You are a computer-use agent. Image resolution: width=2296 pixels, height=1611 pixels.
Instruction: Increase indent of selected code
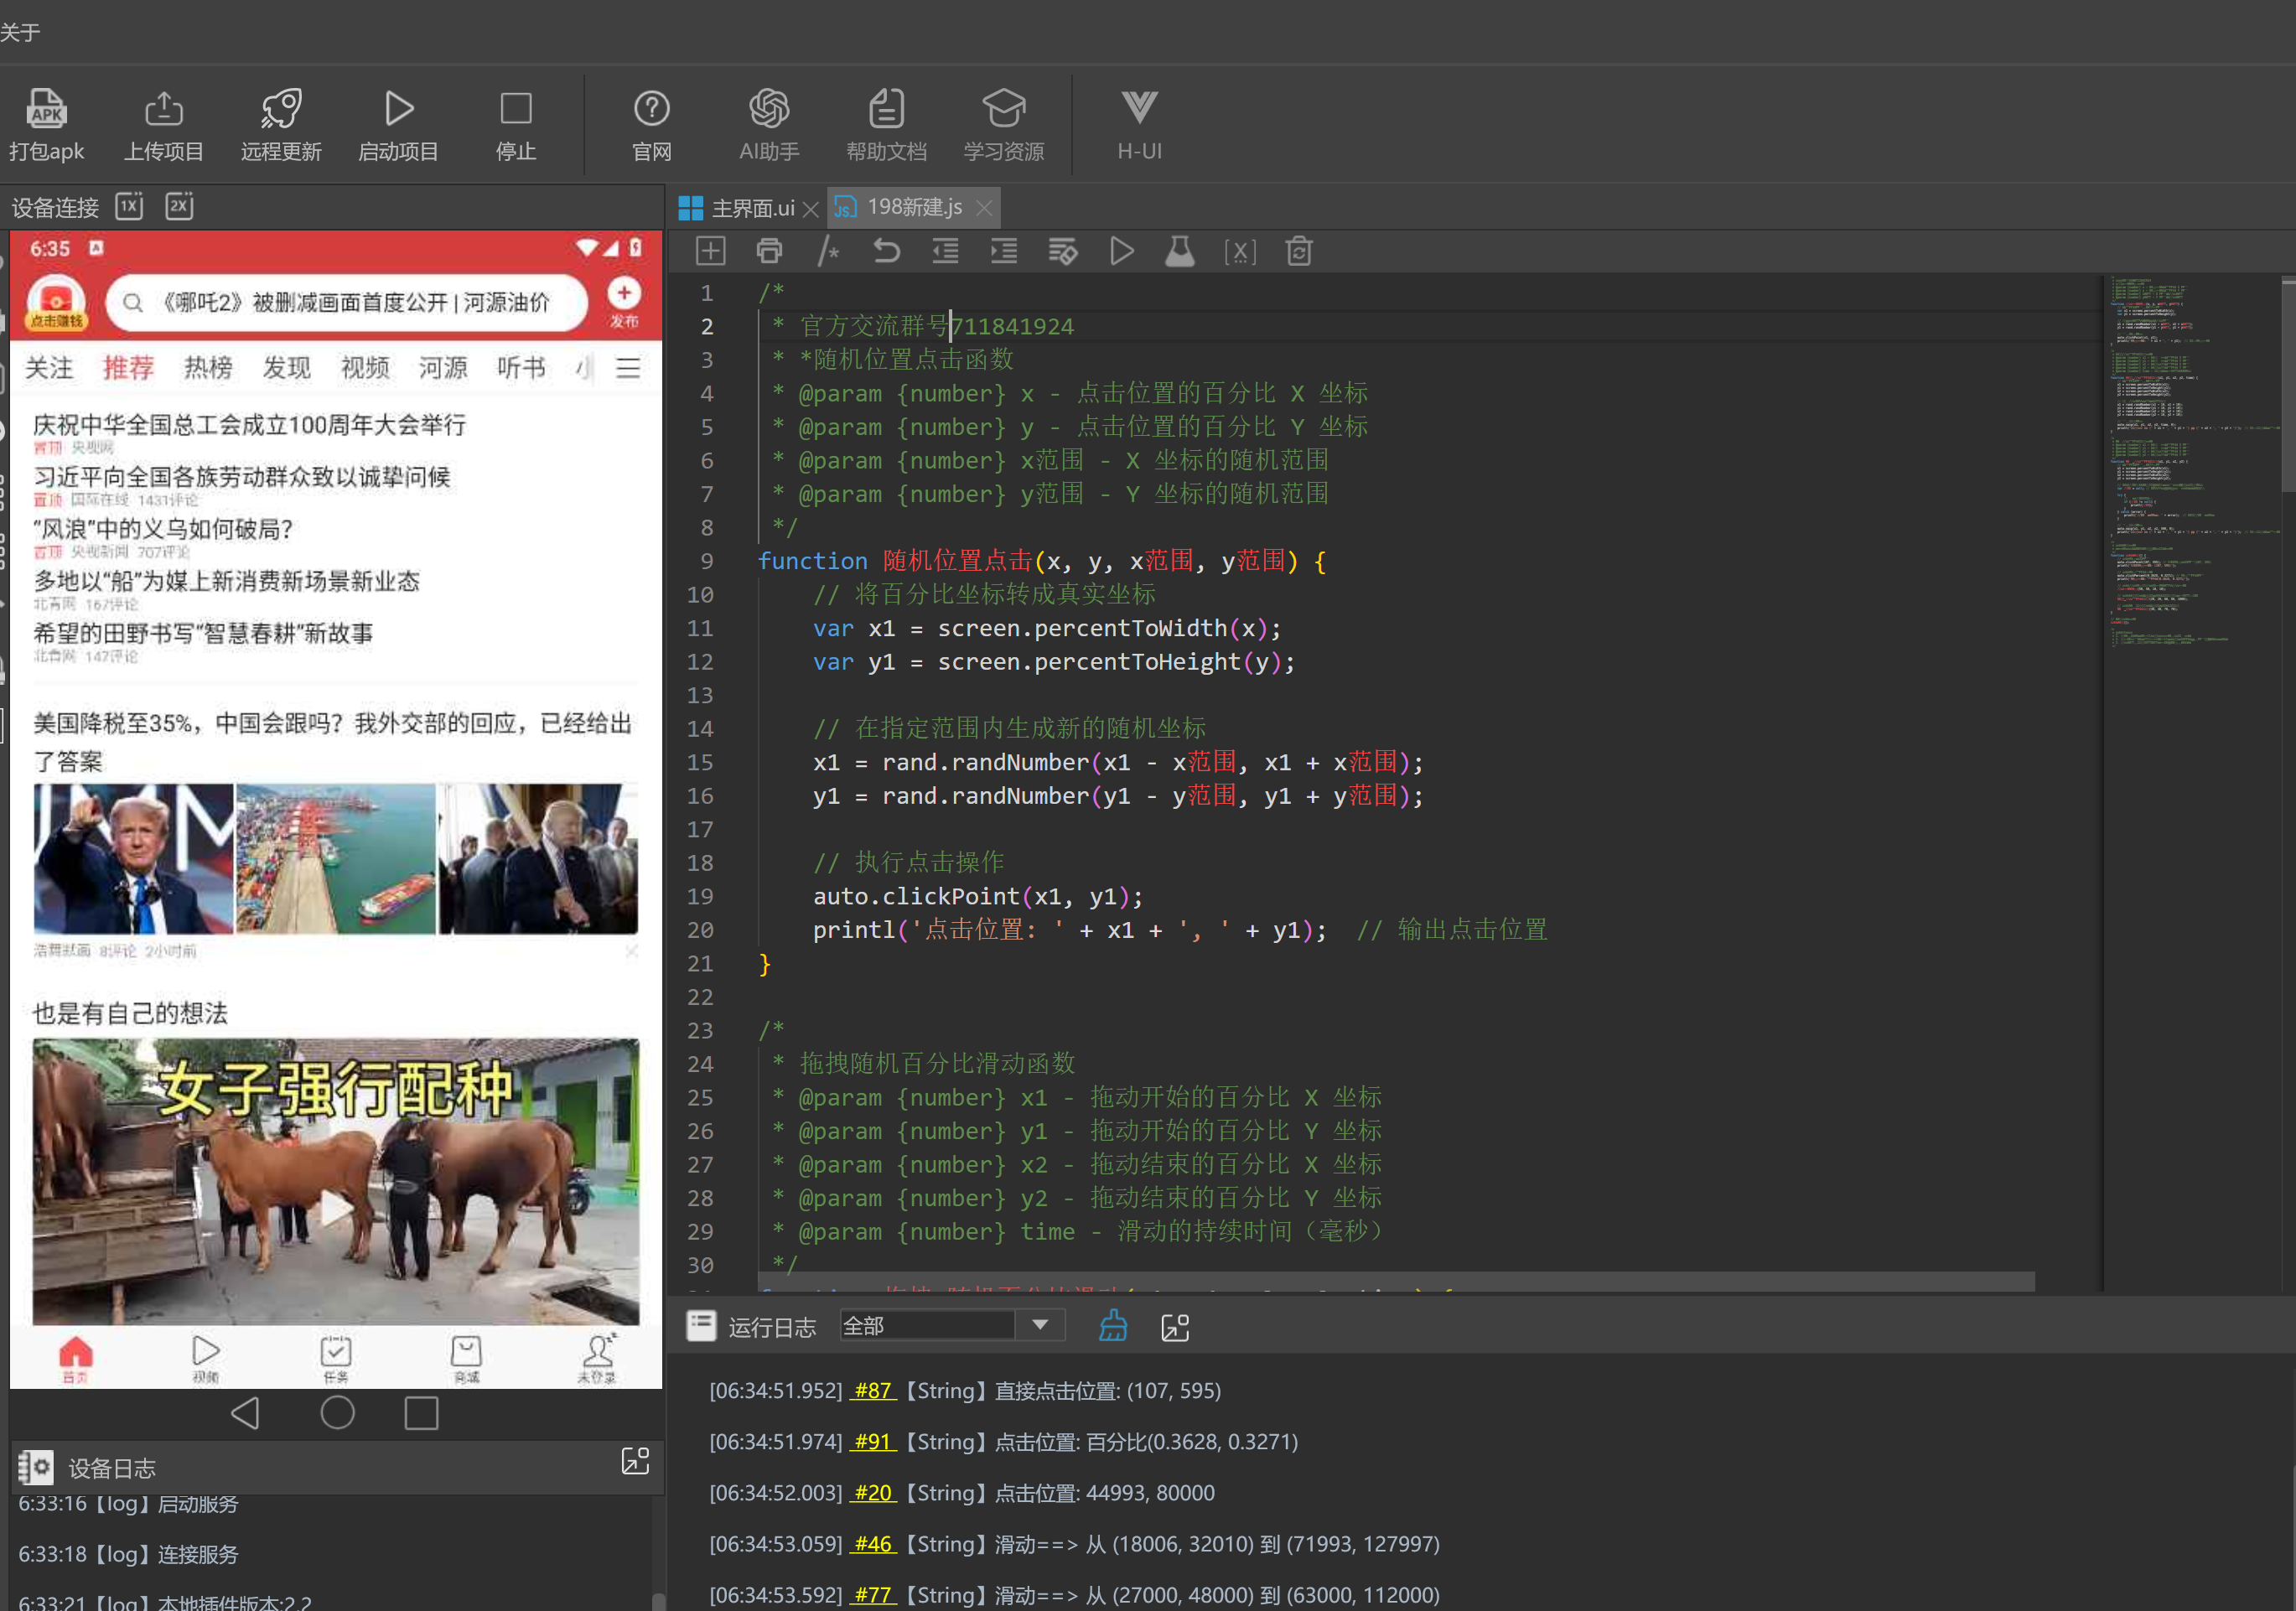pyautogui.click(x=1004, y=251)
